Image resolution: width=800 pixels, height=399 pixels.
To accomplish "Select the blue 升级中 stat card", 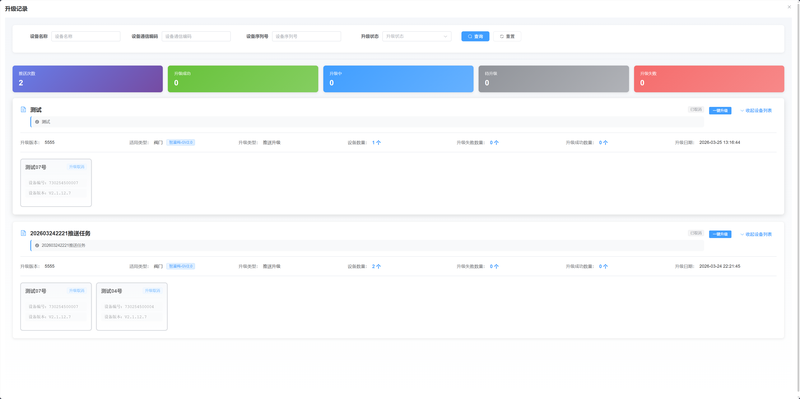I will (398, 79).
